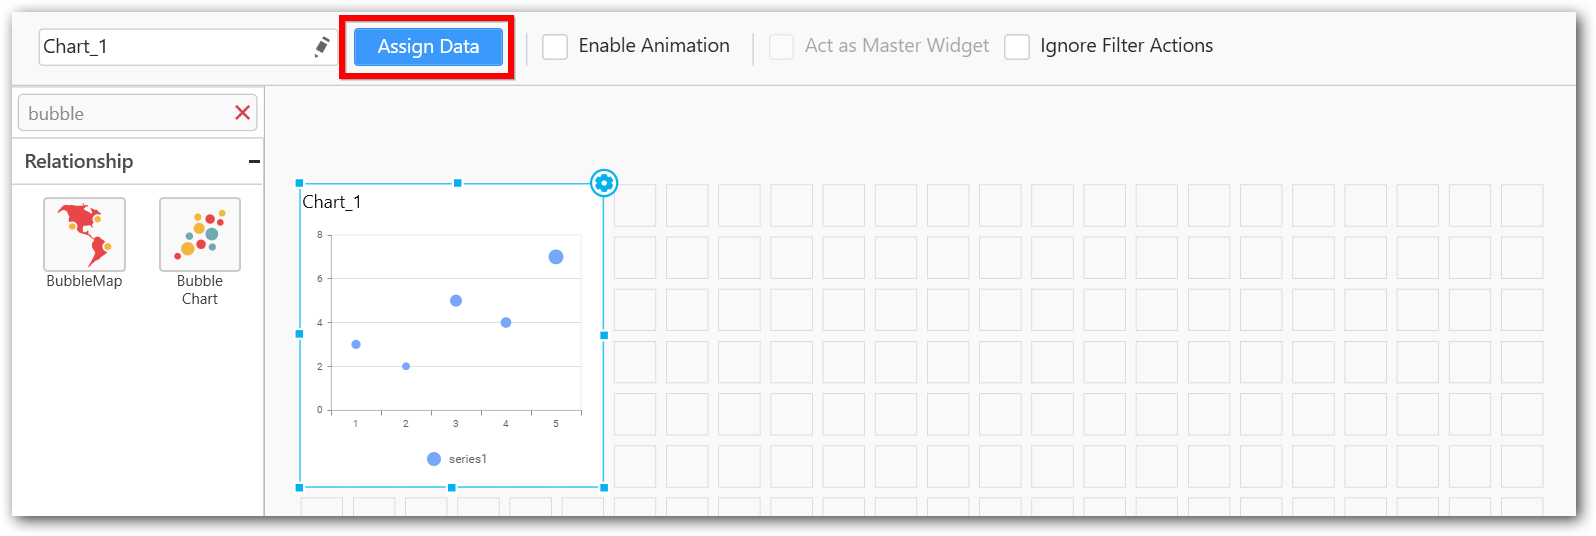Click the bubble search box

point(125,113)
